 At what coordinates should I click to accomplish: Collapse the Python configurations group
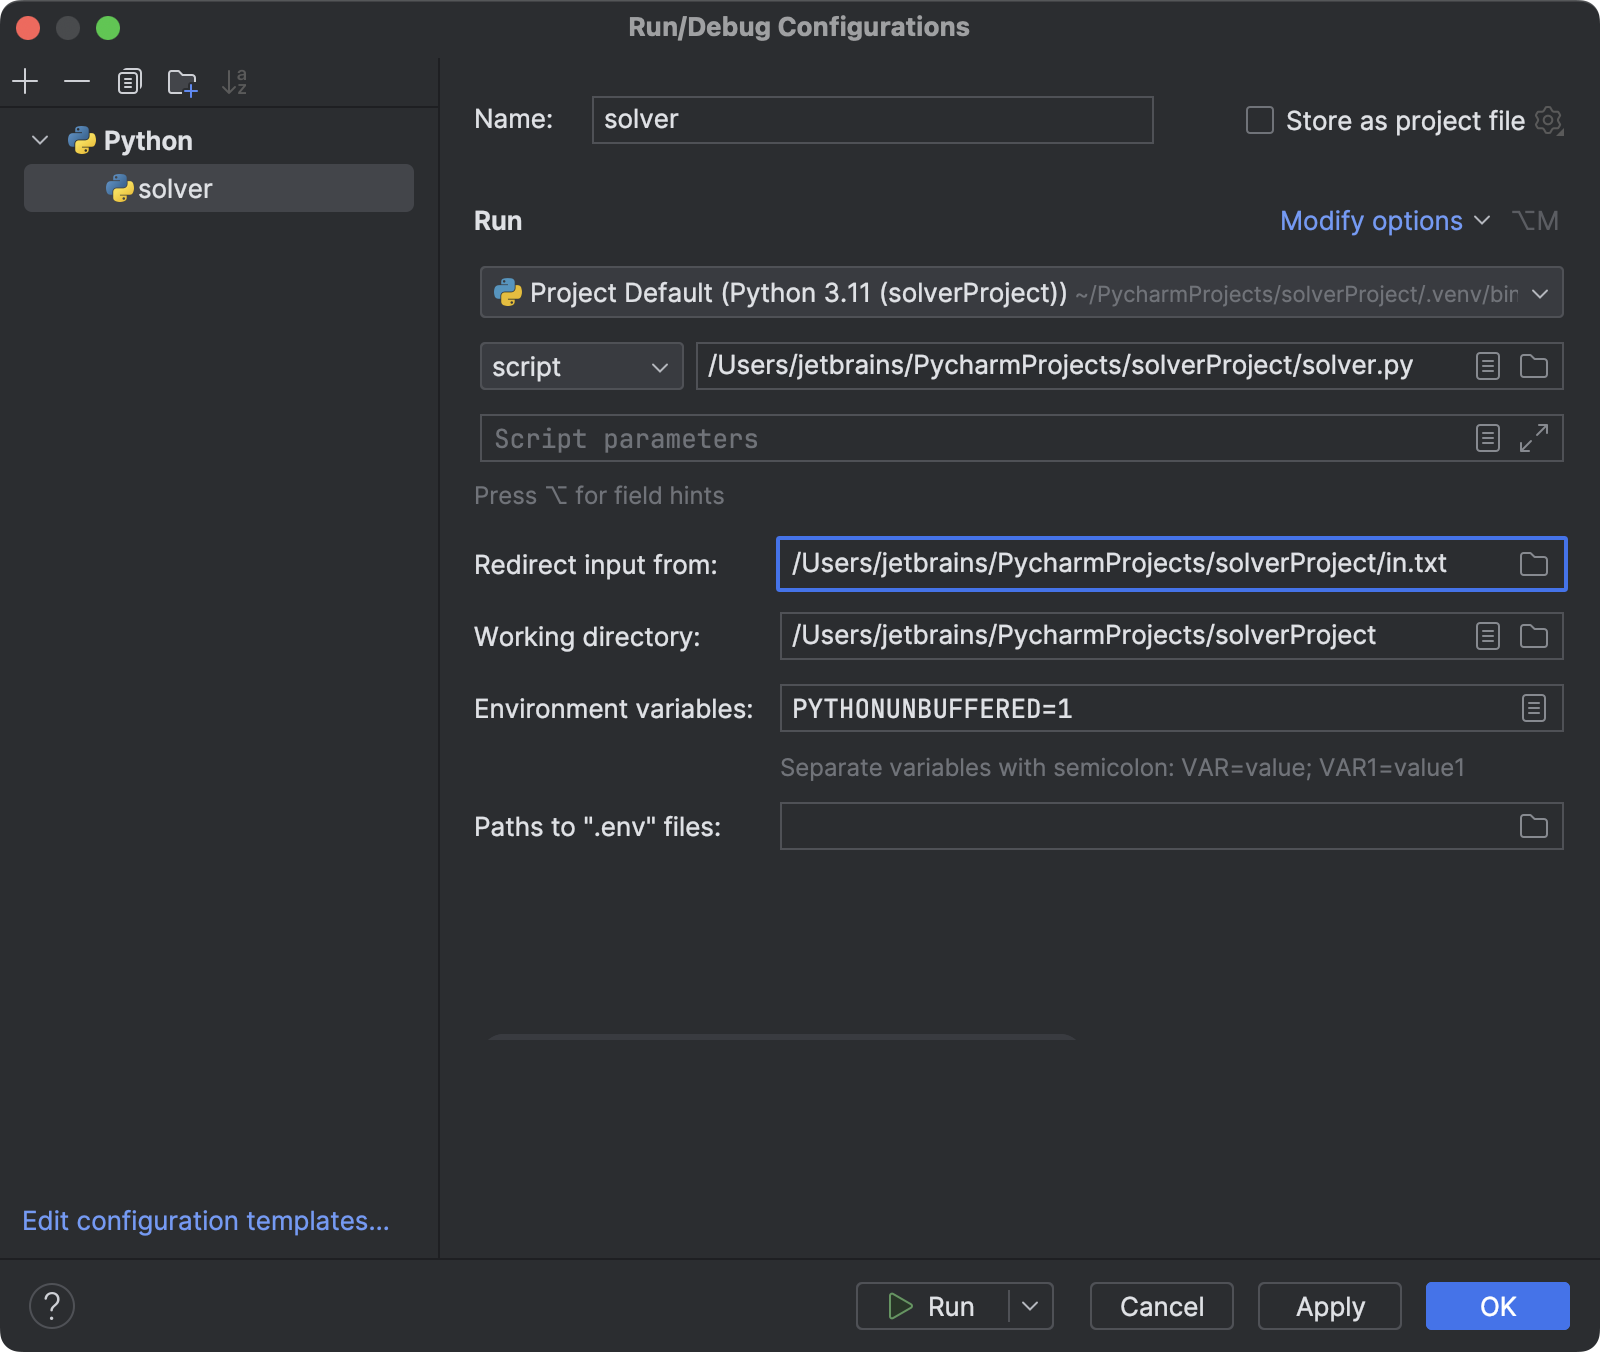[39, 140]
